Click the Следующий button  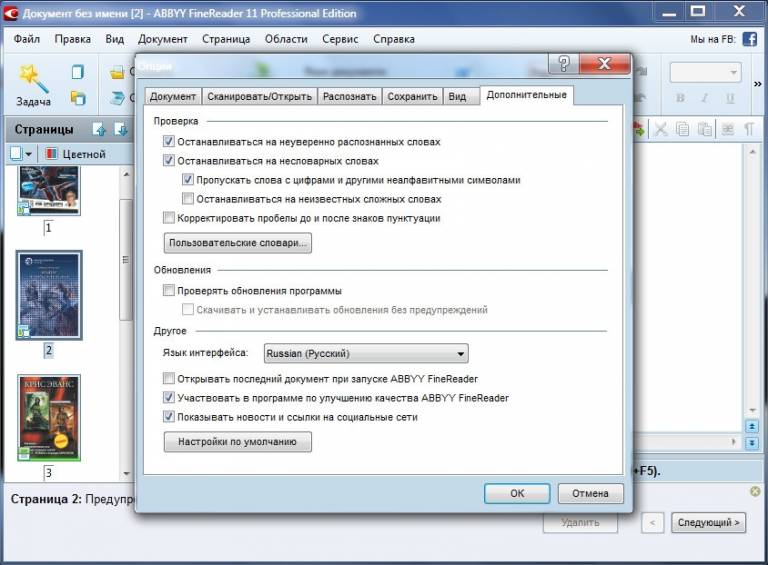click(708, 523)
